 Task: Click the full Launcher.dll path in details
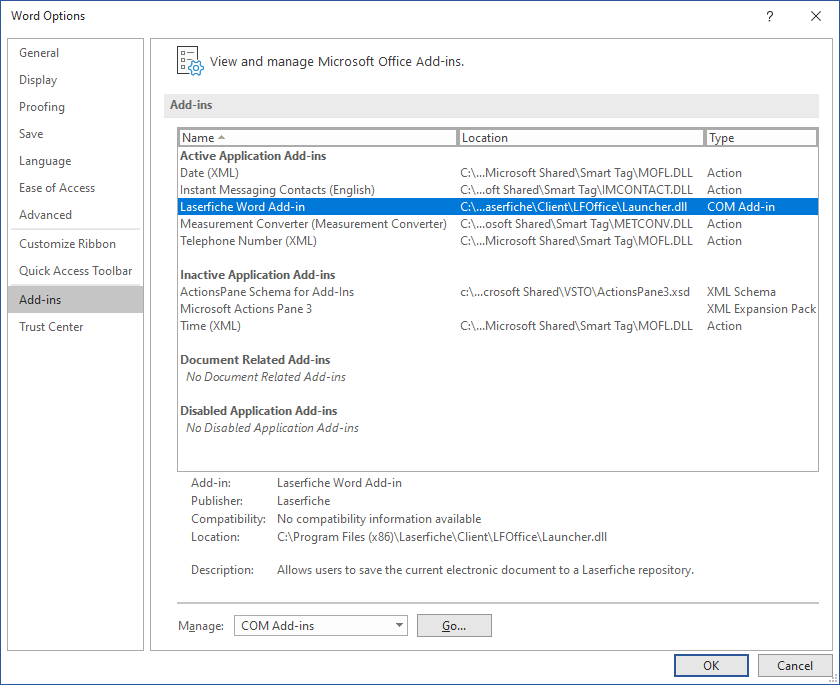(442, 537)
